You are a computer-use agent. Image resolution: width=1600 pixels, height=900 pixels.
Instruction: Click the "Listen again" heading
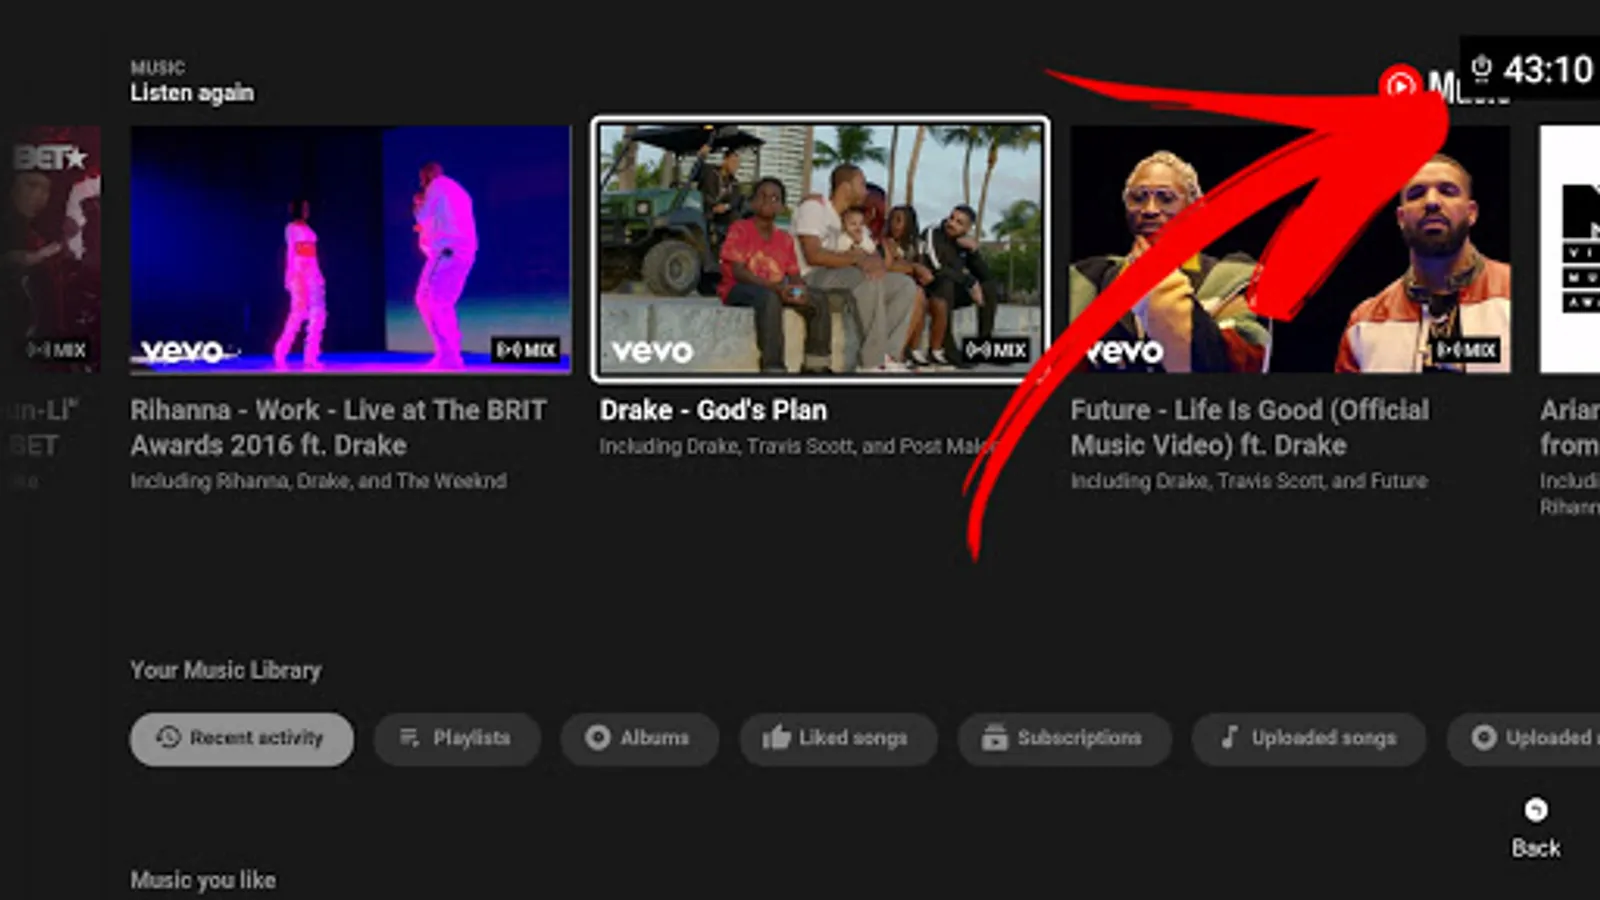[x=192, y=93]
